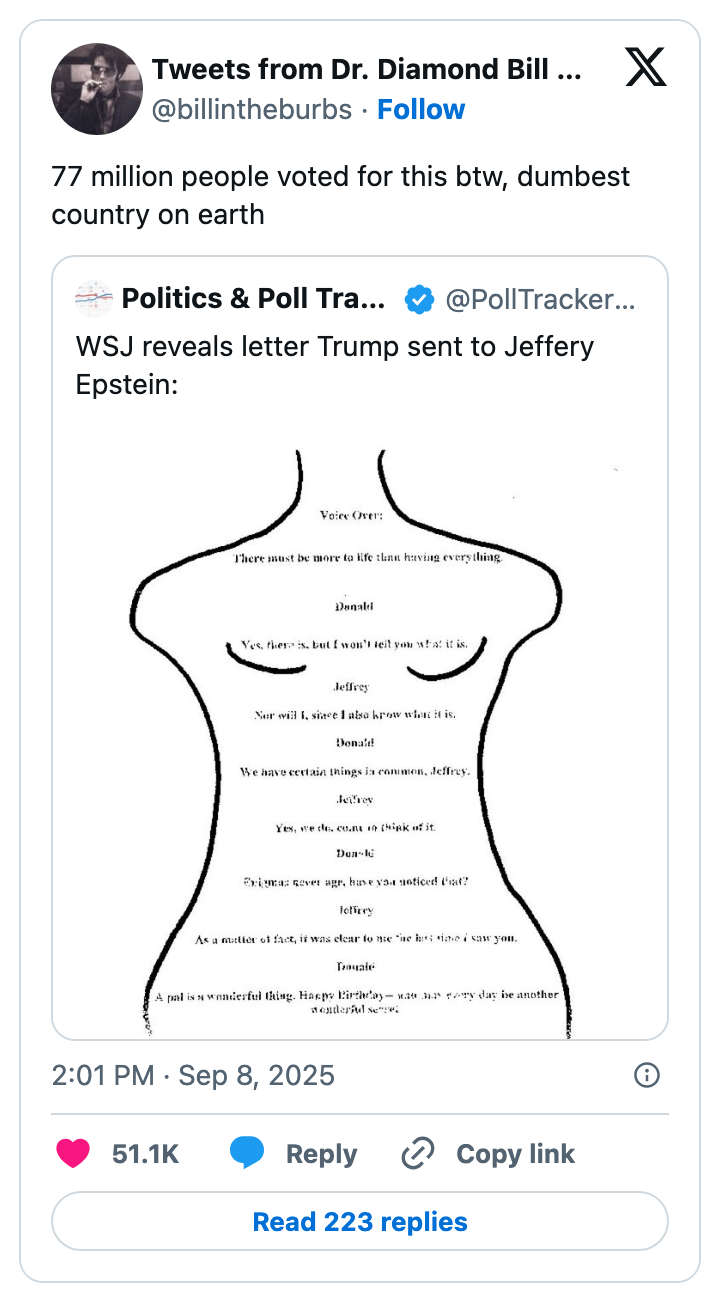Select the Read 223 replies button
The width and height of the screenshot is (724, 1302).
(x=361, y=1221)
